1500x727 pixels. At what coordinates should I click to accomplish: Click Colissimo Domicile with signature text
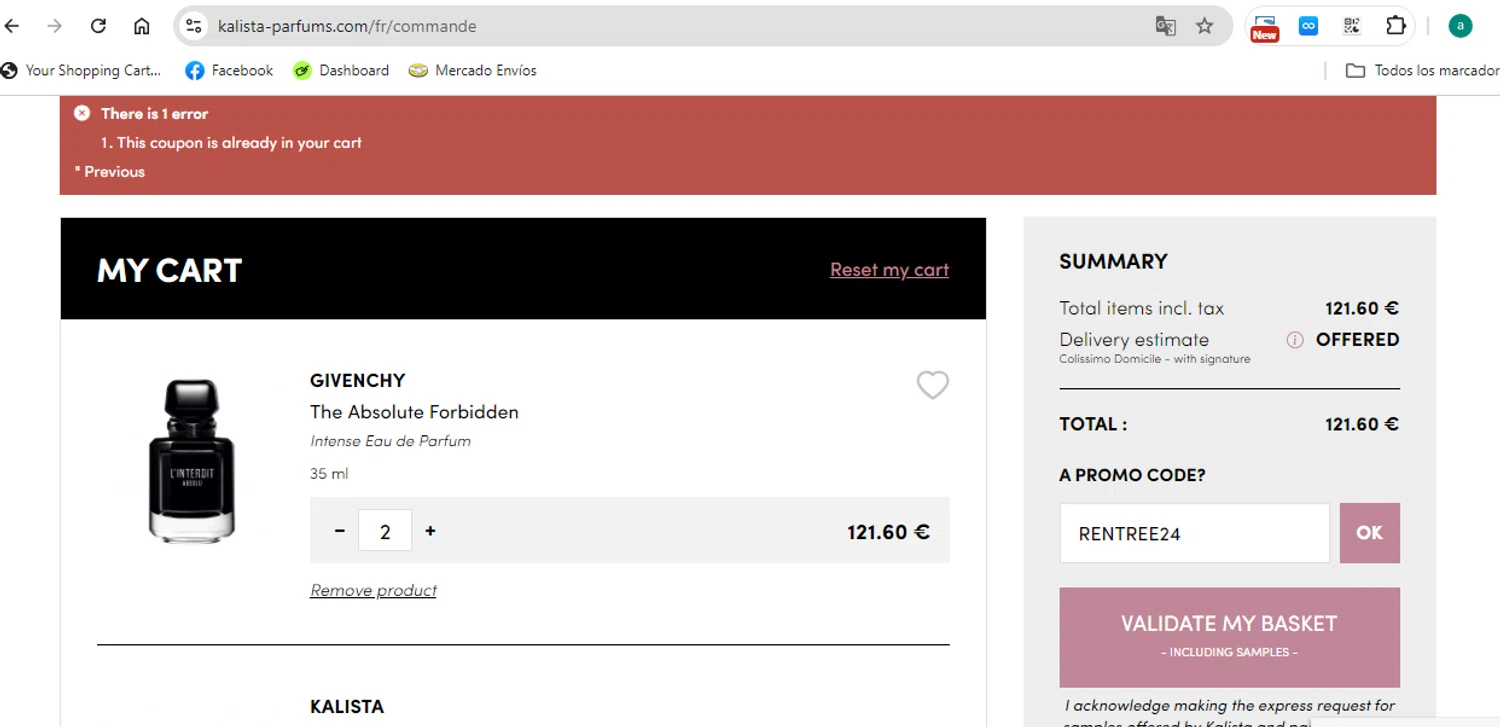point(1154,359)
